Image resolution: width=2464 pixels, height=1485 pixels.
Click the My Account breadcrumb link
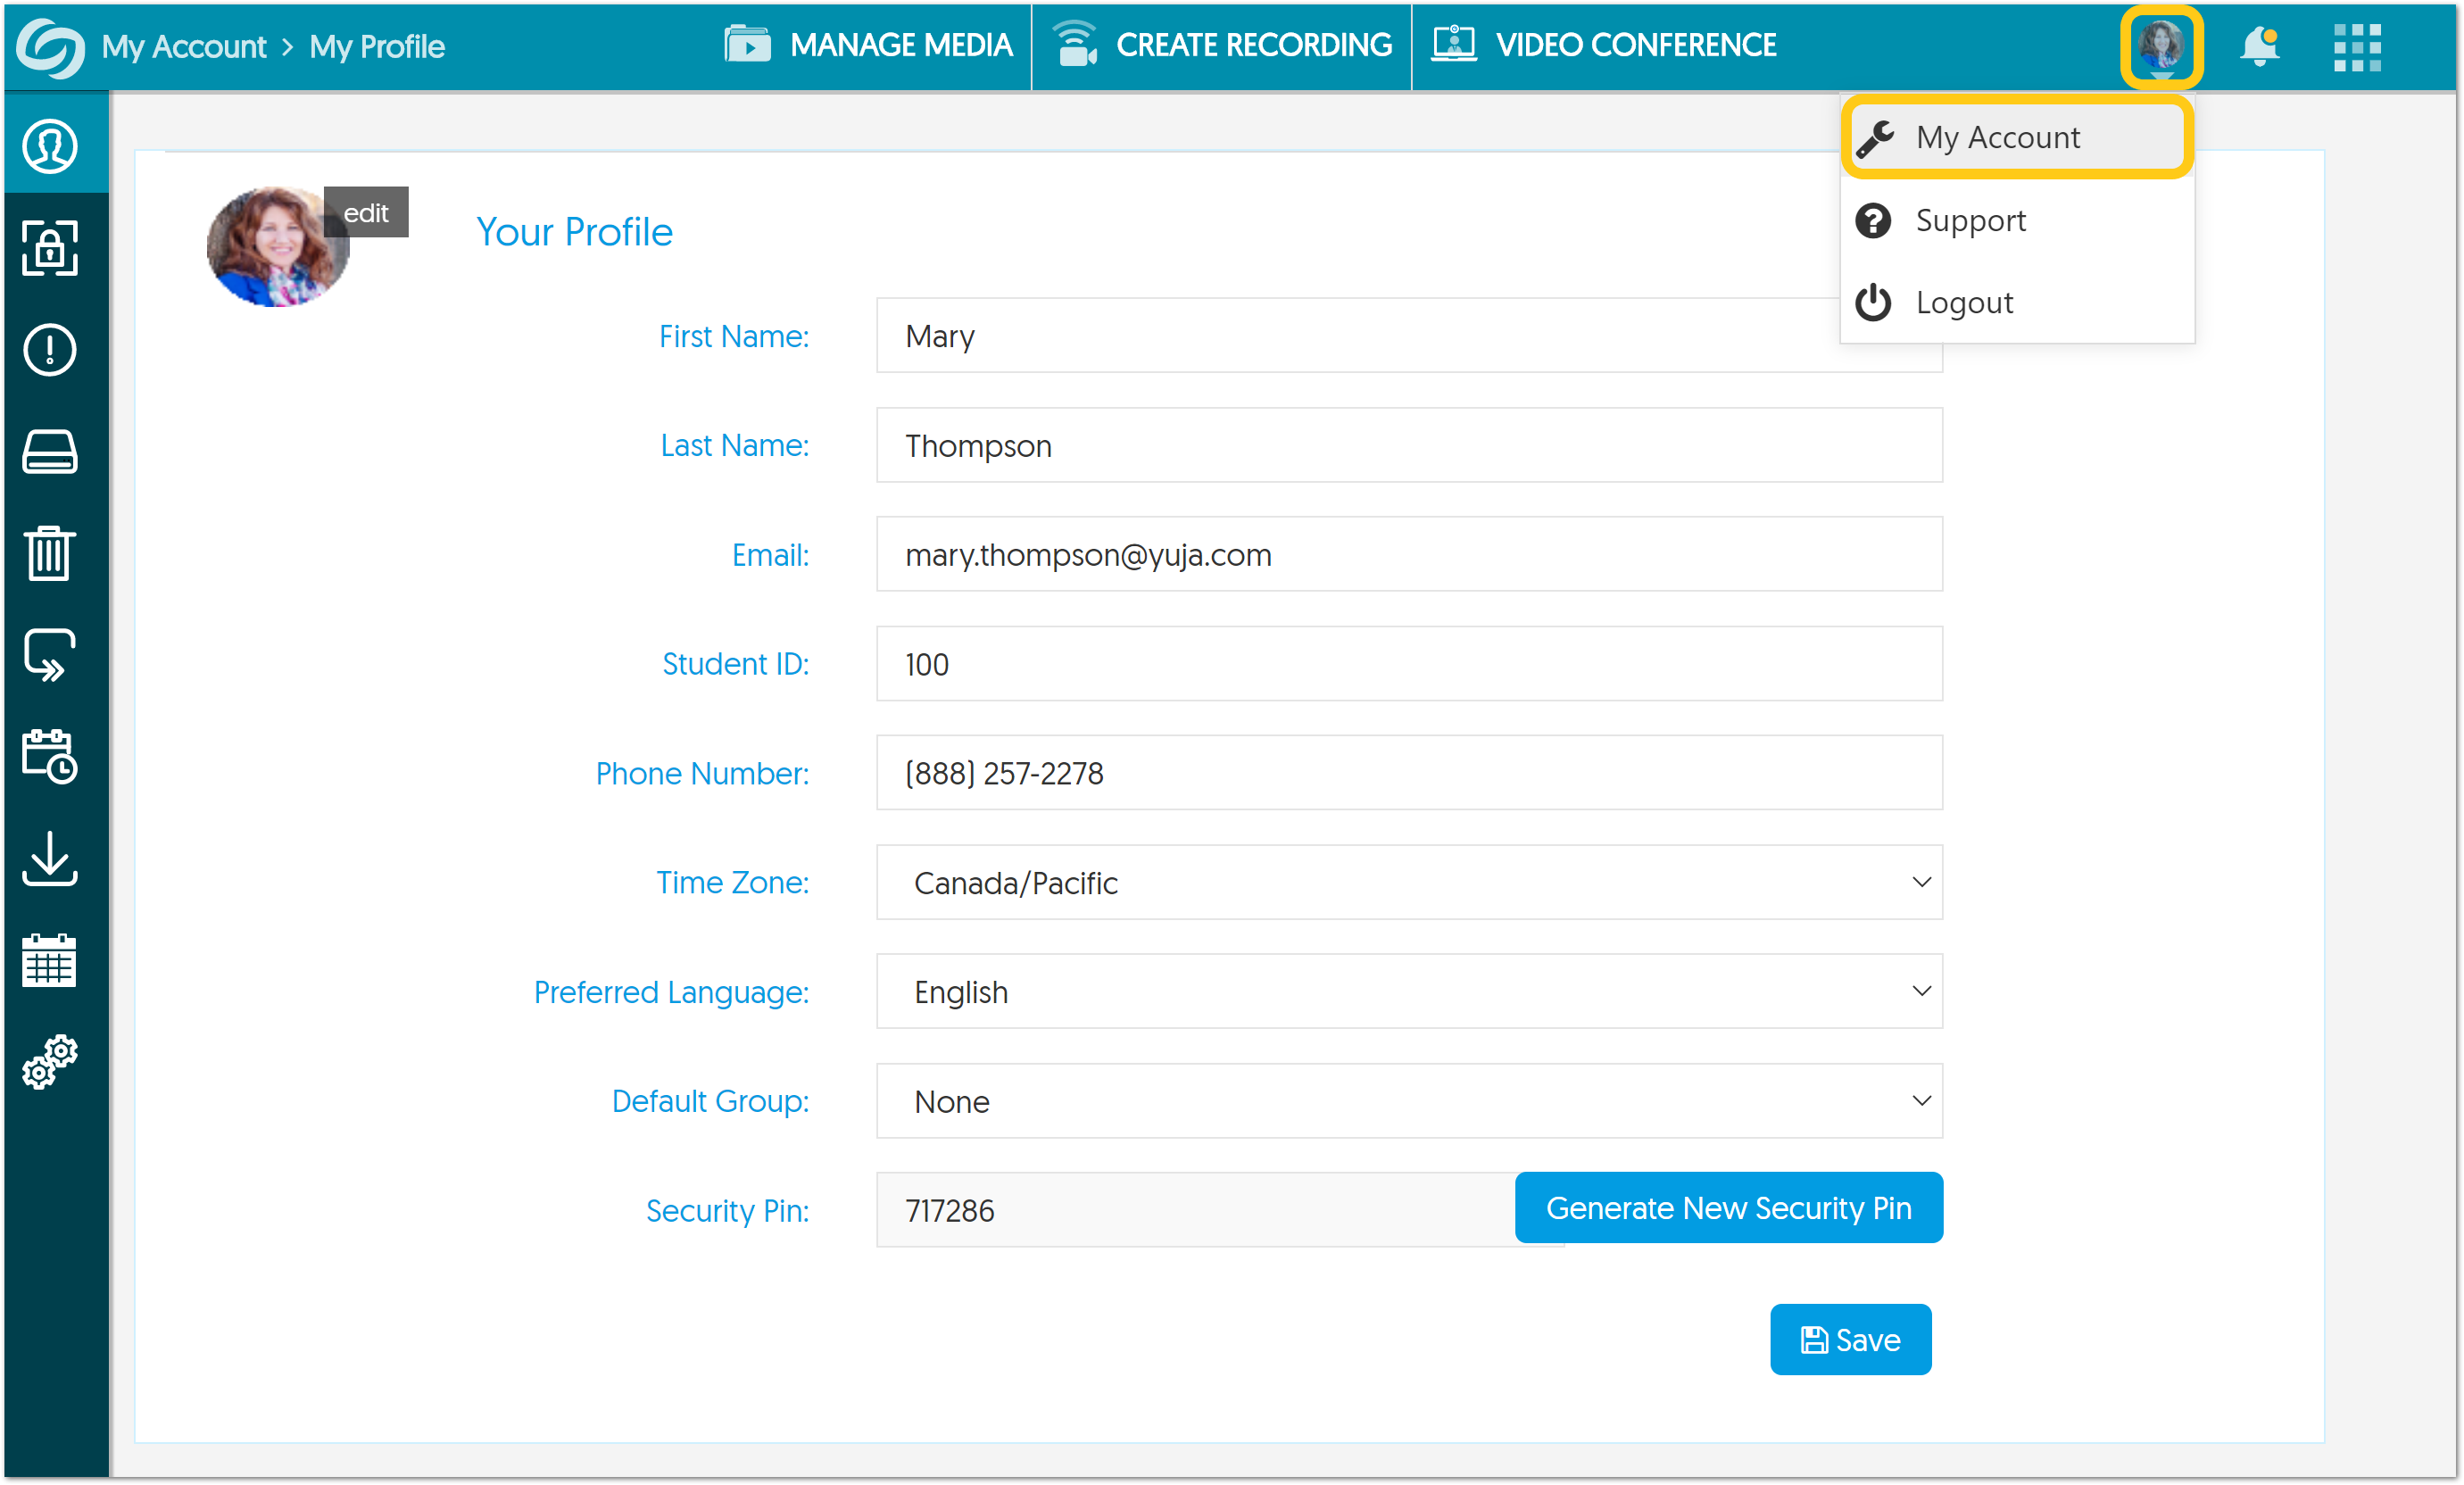pyautogui.click(x=184, y=47)
